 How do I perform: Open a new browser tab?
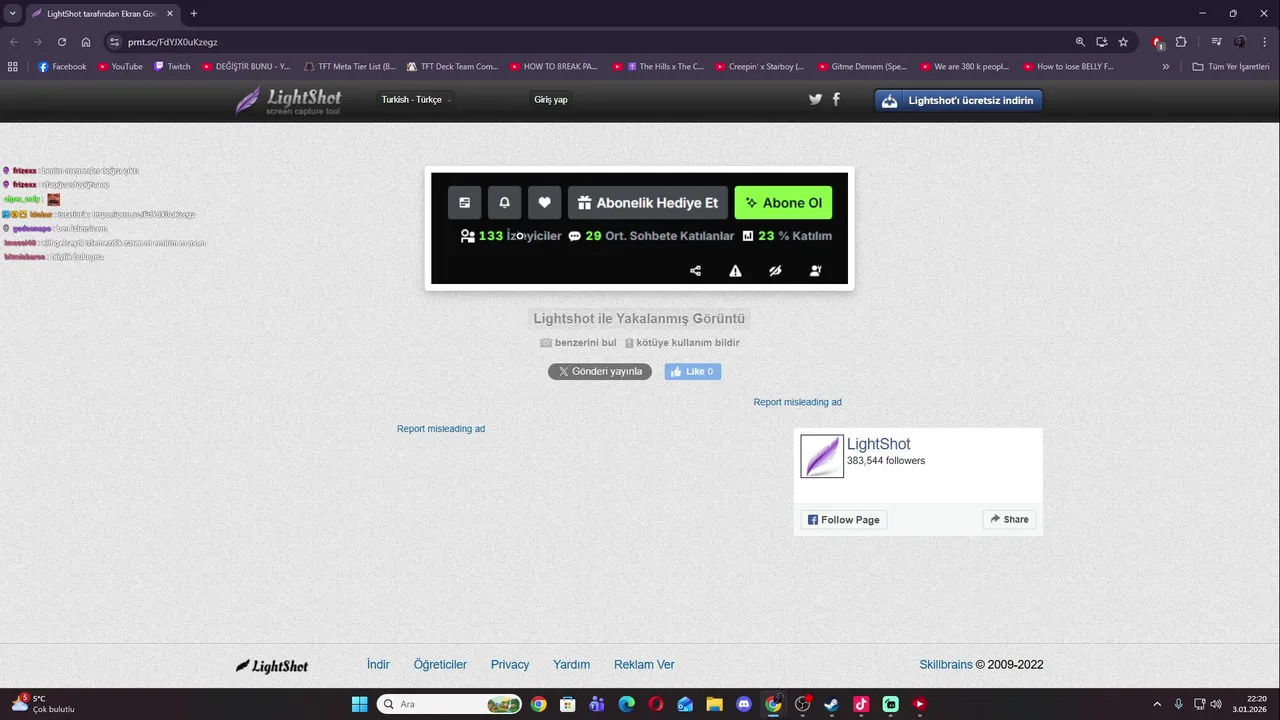(x=194, y=14)
